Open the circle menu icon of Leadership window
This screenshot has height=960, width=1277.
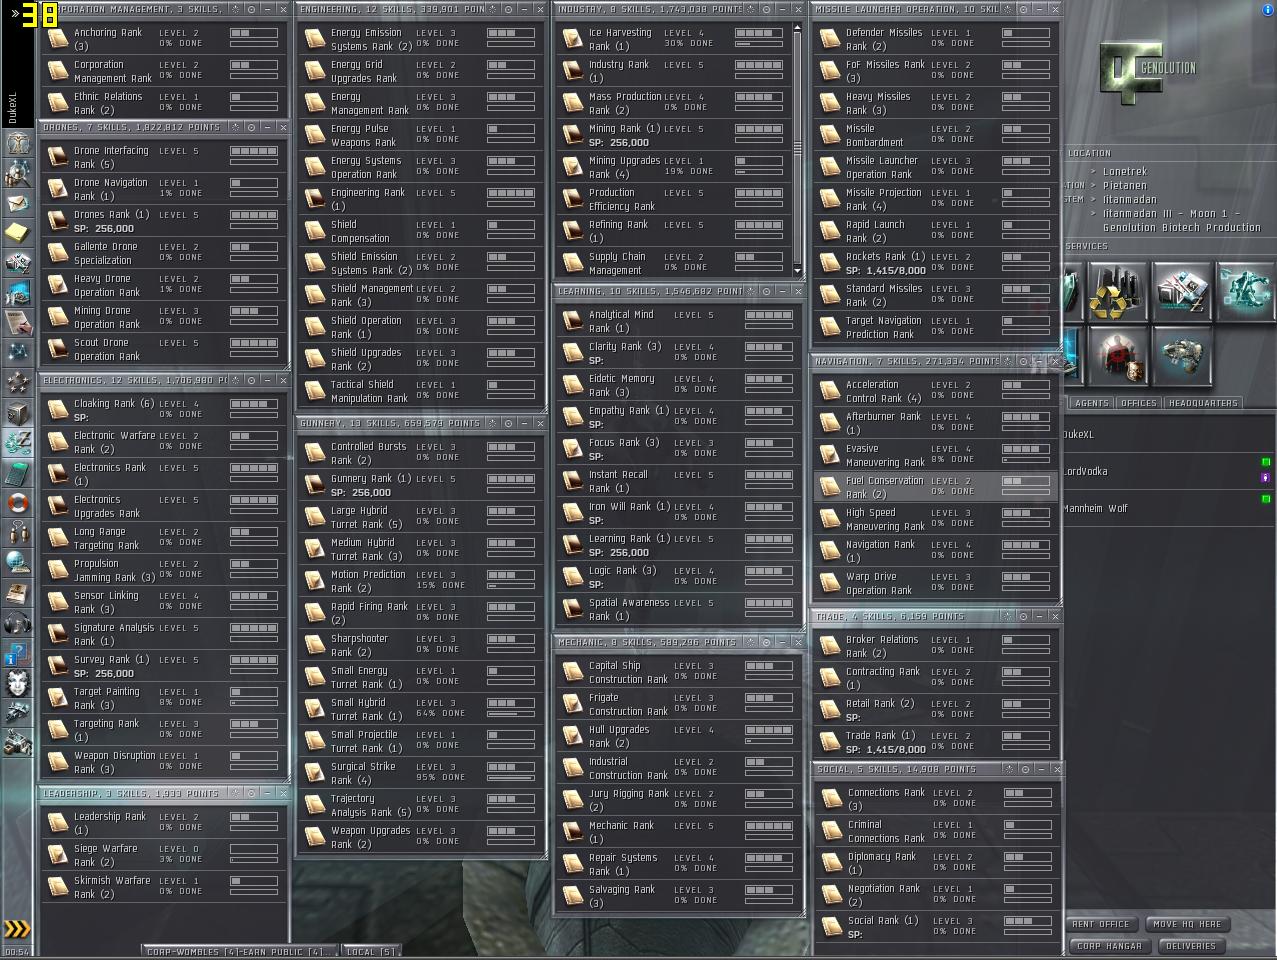pos(251,793)
